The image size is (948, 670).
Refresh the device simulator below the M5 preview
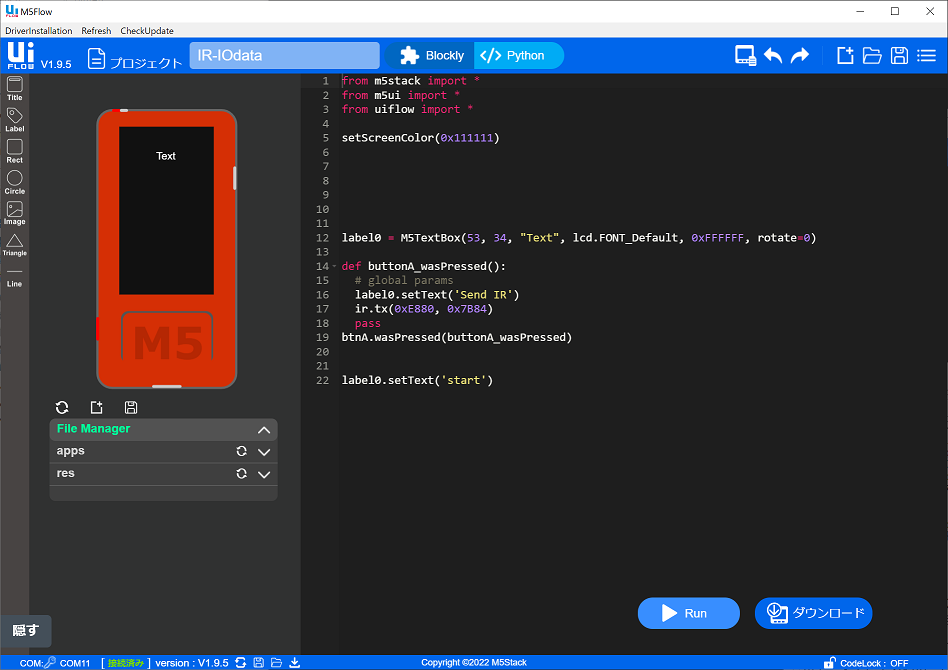pyautogui.click(x=62, y=407)
